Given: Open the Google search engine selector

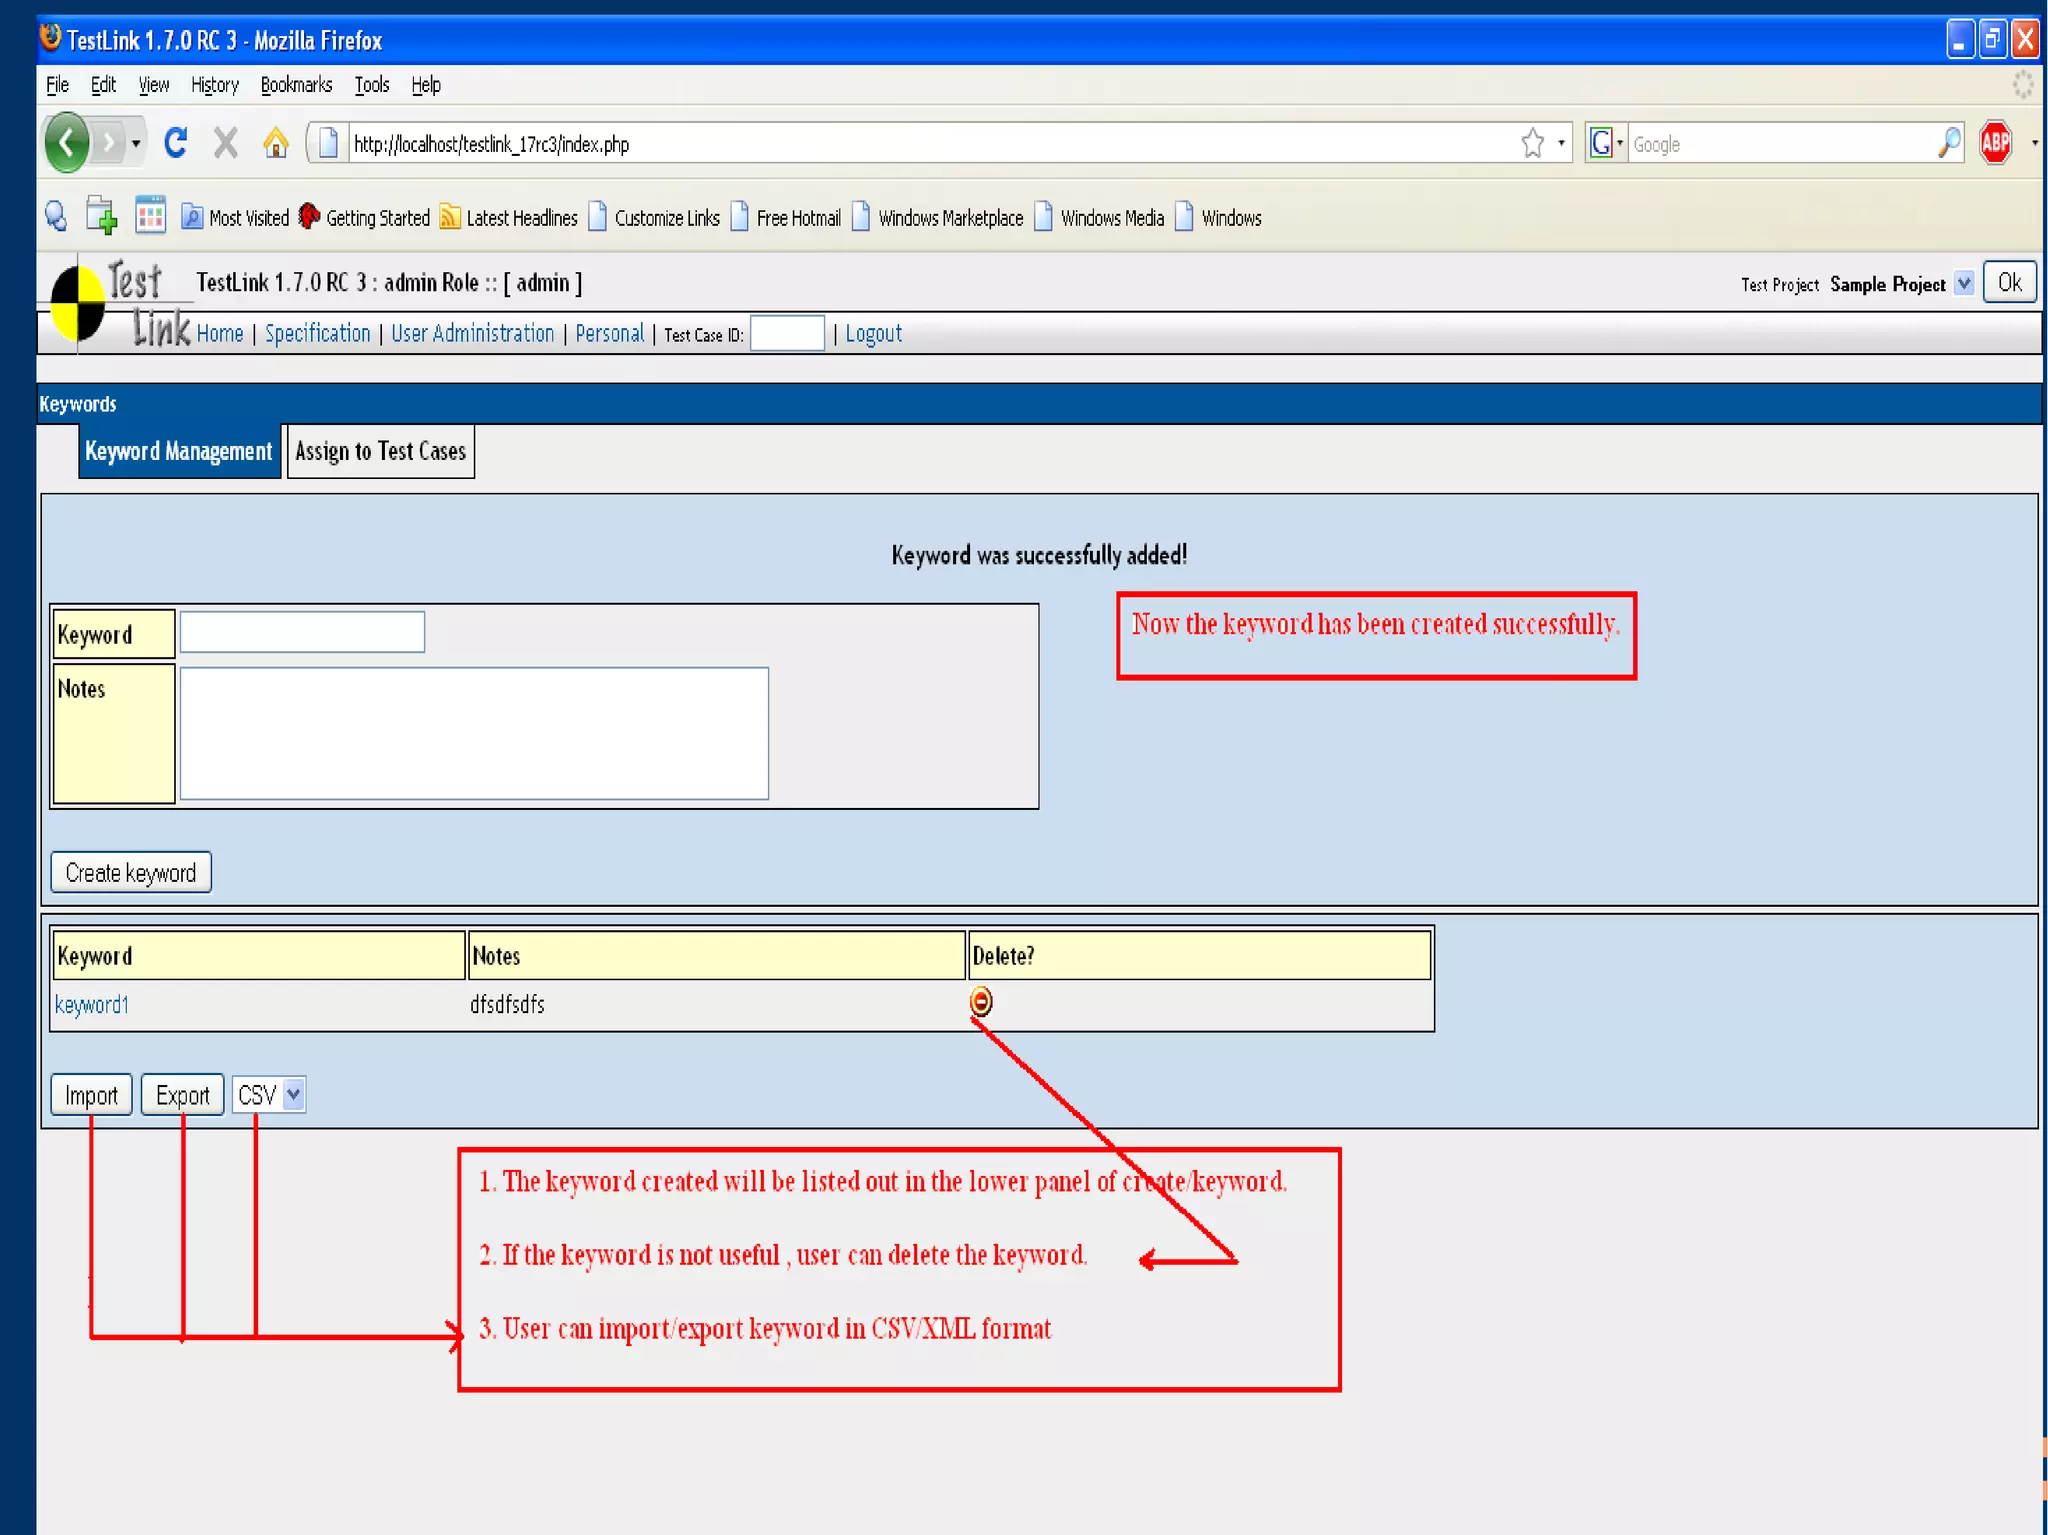Looking at the screenshot, I should [x=1606, y=143].
